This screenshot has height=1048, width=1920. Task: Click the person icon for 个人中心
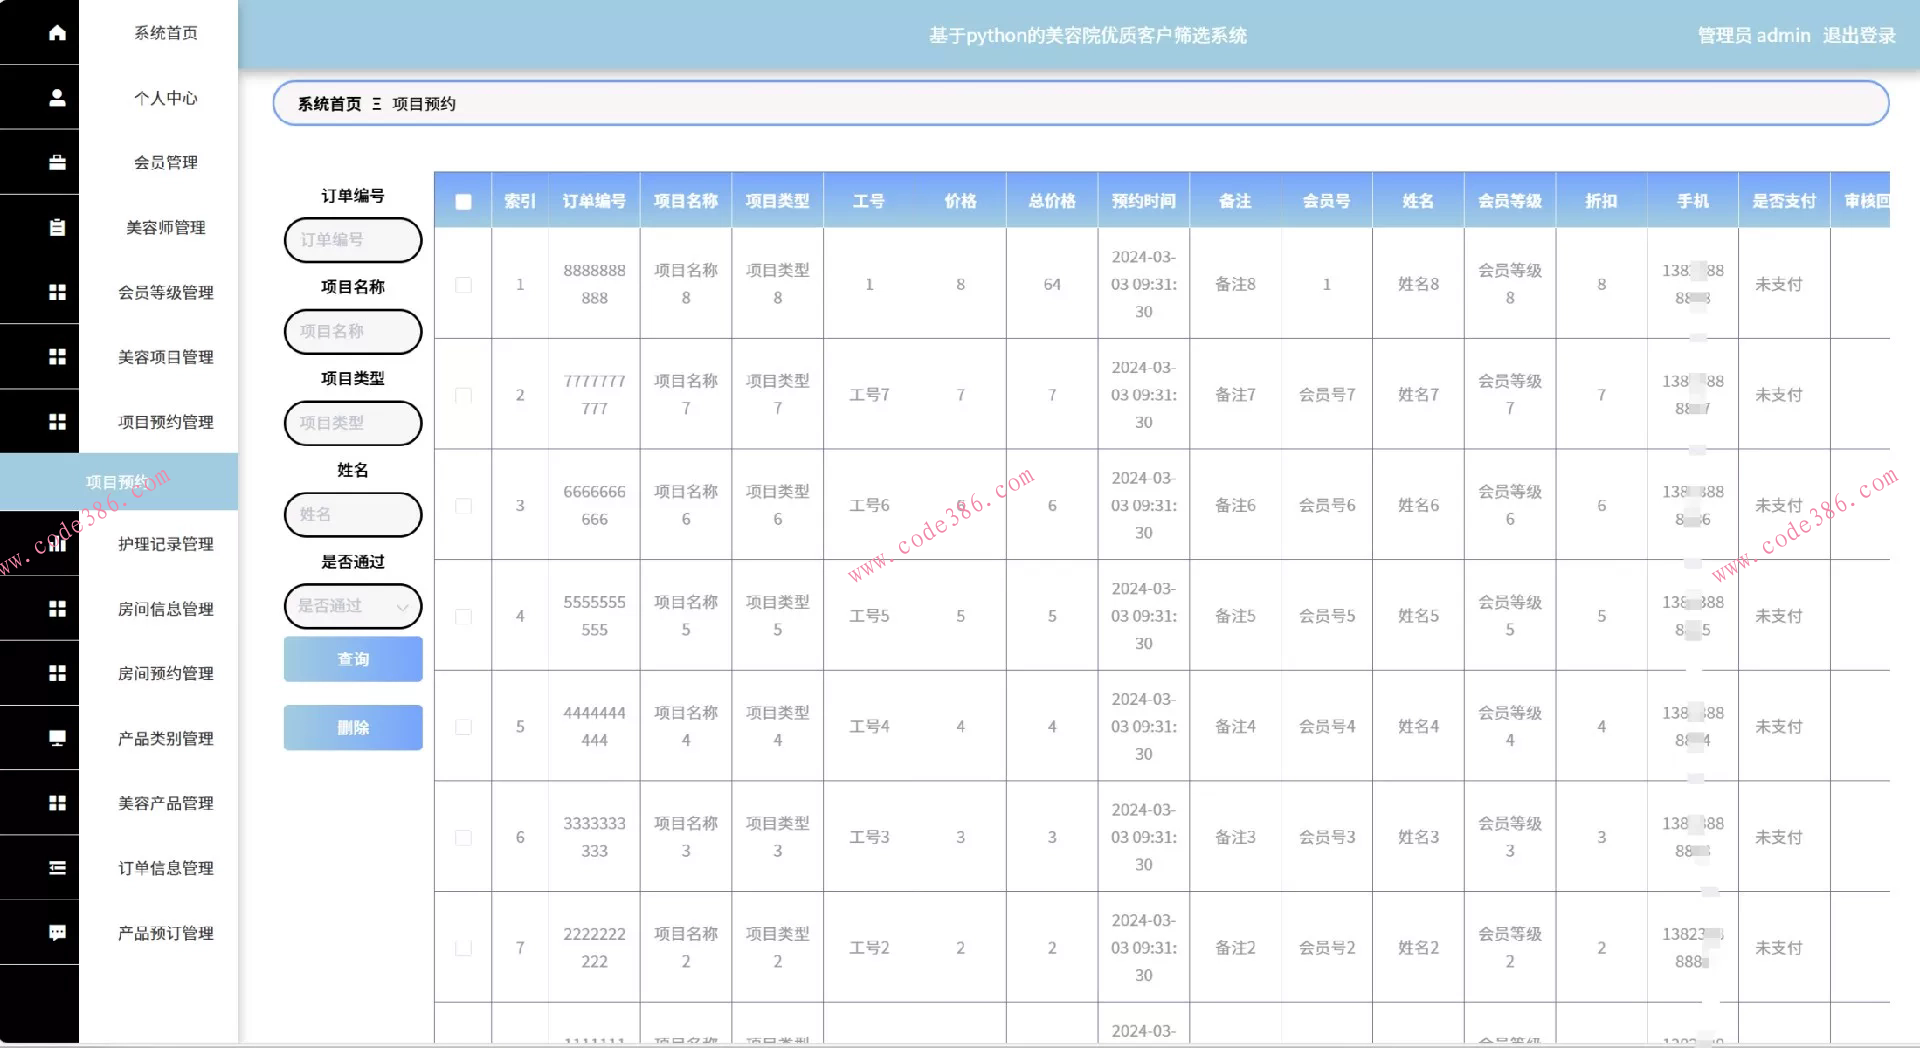tap(57, 98)
